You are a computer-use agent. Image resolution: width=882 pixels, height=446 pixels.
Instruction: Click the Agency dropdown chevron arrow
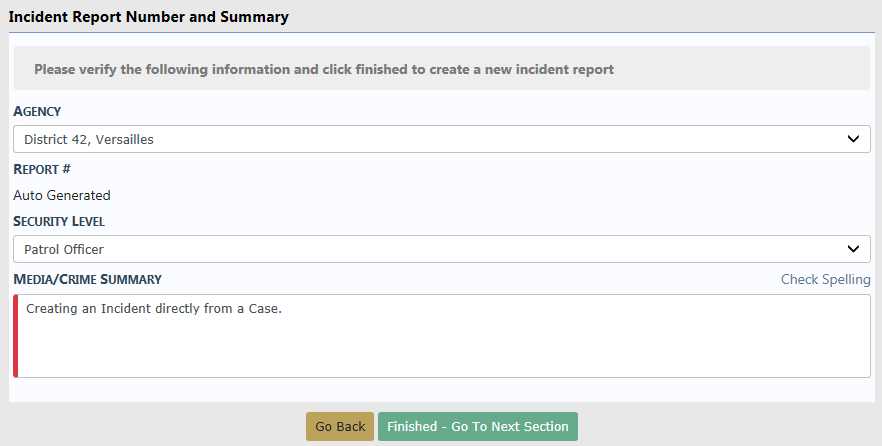[x=853, y=139]
